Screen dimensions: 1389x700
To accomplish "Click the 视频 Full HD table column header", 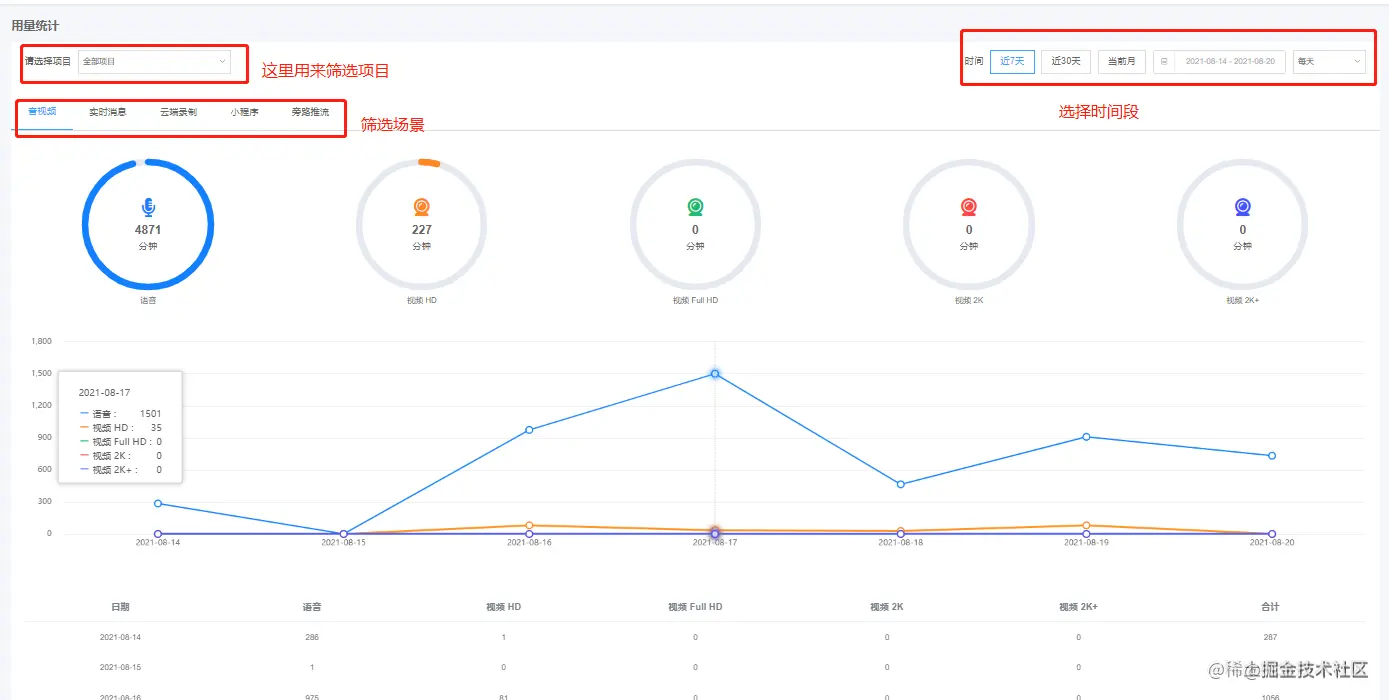I will pos(695,607).
